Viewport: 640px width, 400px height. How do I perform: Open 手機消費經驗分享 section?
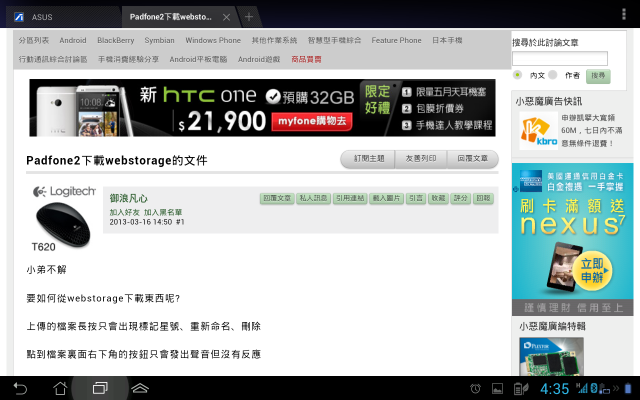click(128, 59)
